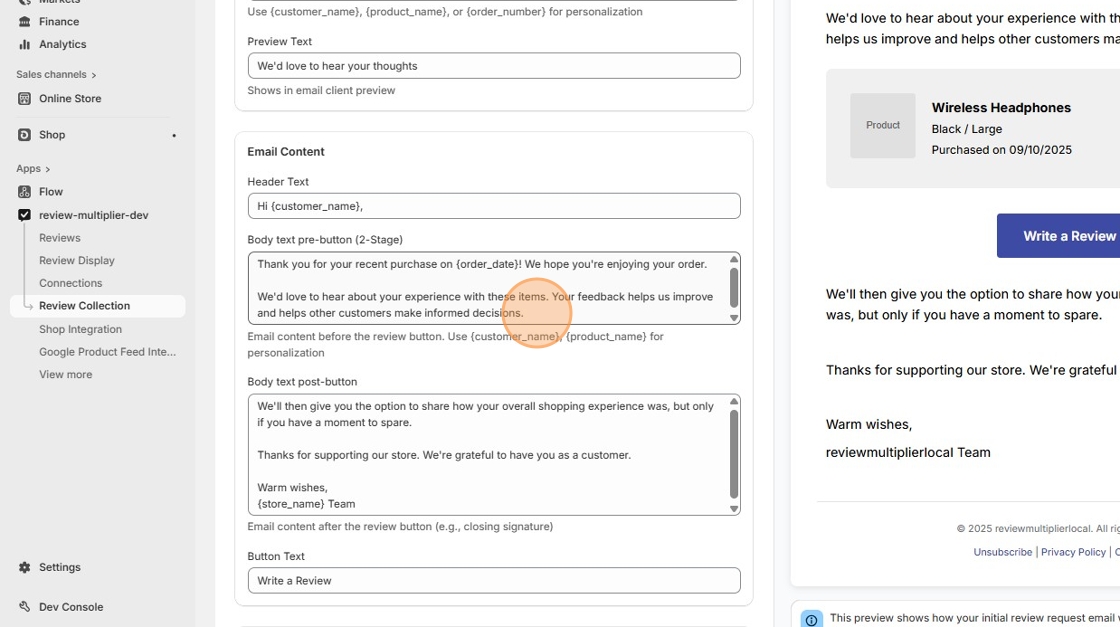Click post-button textarea scroll down arrow

(734, 508)
